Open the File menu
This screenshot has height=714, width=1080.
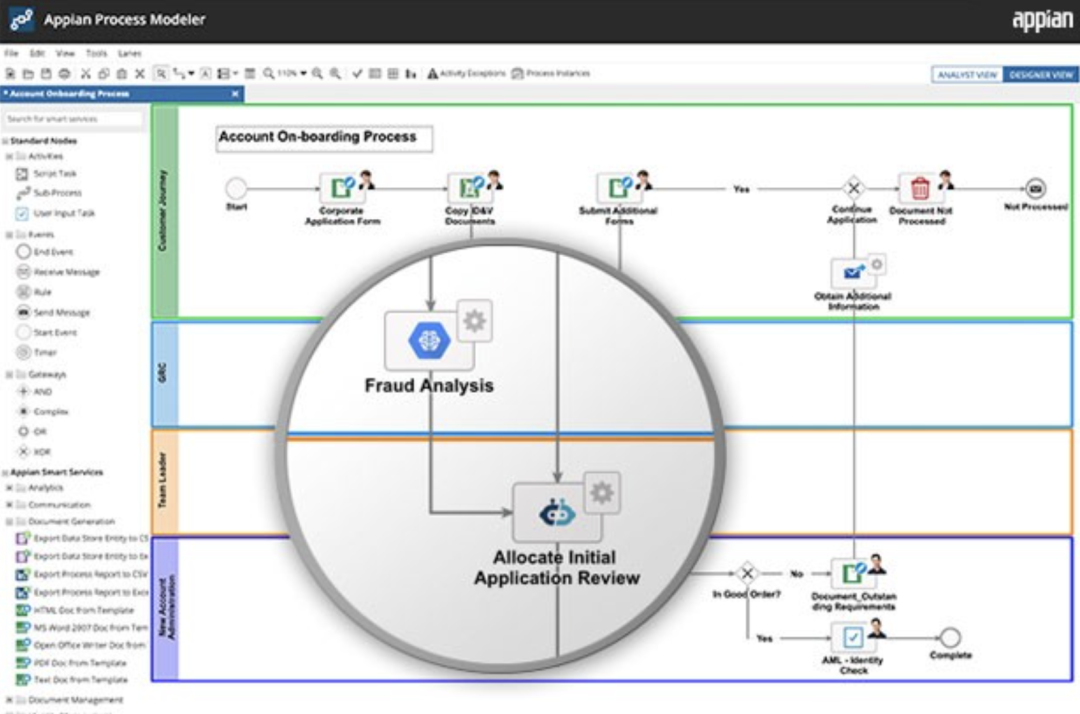[11, 53]
